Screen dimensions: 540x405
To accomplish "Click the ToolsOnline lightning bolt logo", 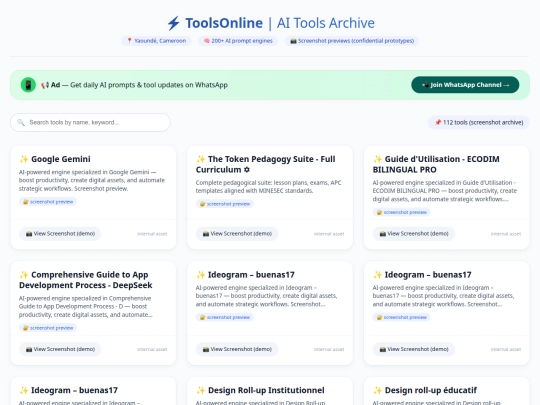I will tap(174, 23).
